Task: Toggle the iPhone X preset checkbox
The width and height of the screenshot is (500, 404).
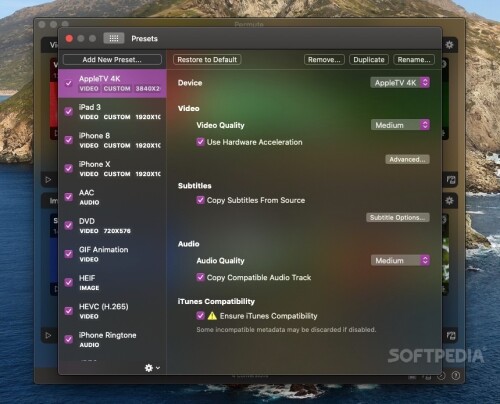Action: (69, 168)
